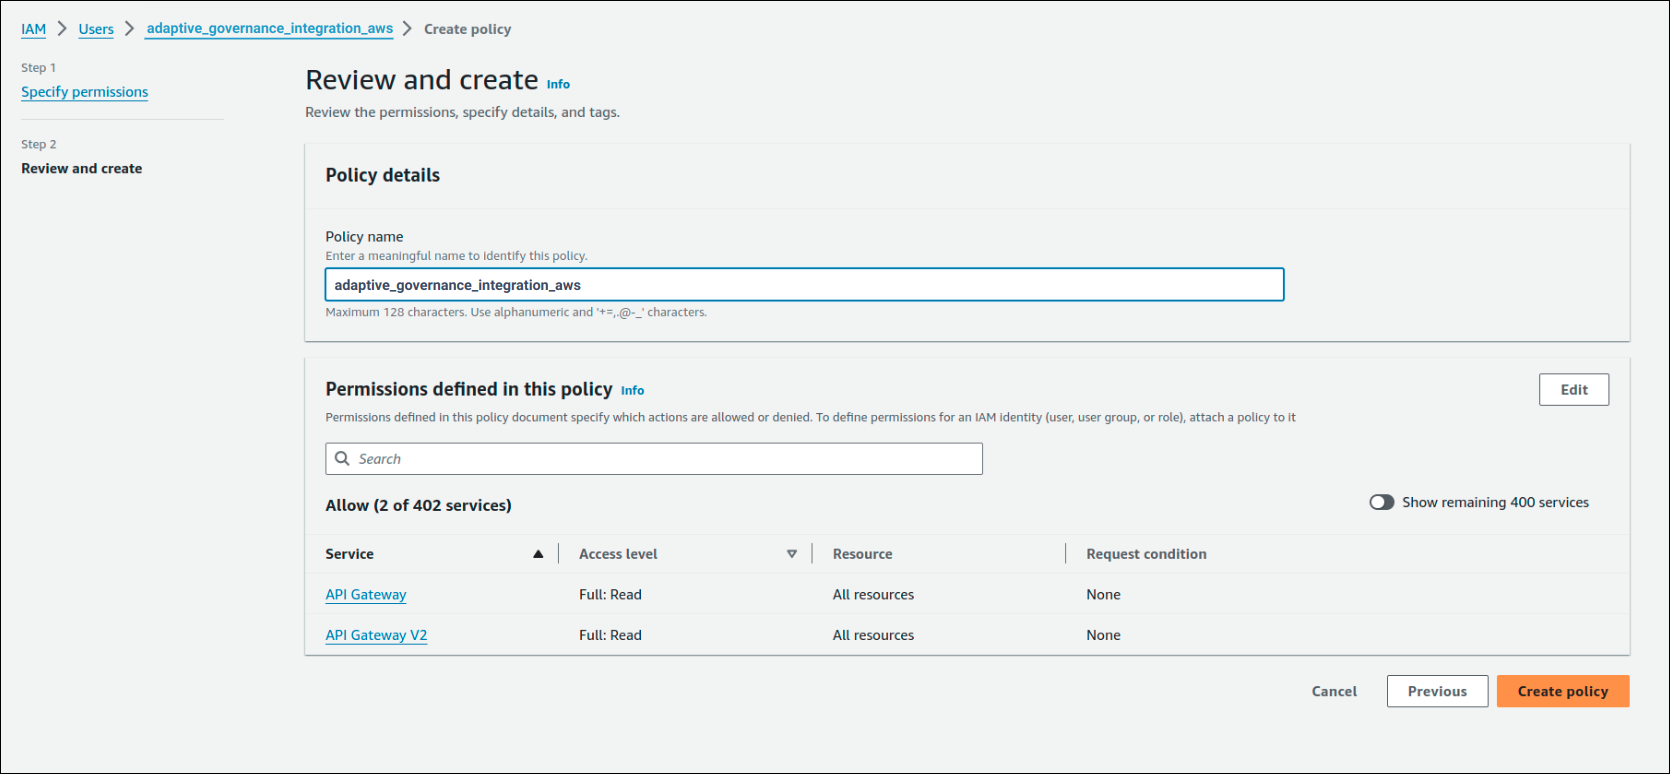This screenshot has height=774, width=1670.
Task: Click the Request condition column header
Action: coord(1146,554)
